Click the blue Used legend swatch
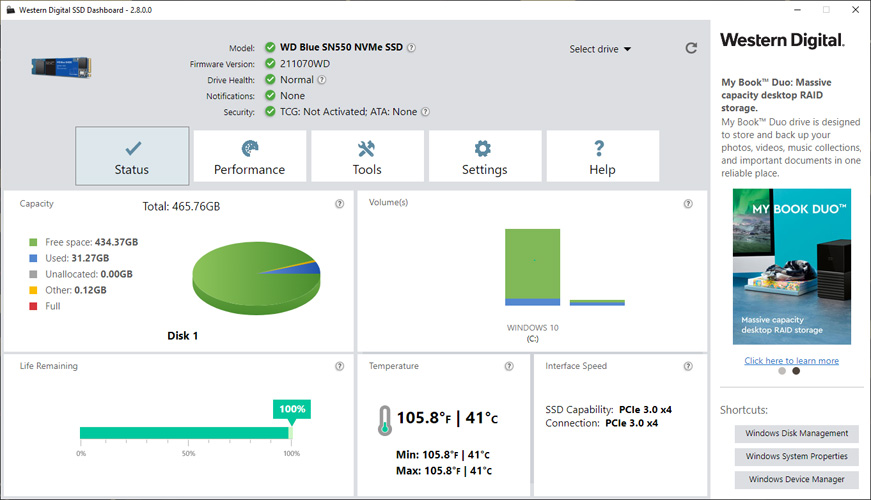 tap(33, 258)
